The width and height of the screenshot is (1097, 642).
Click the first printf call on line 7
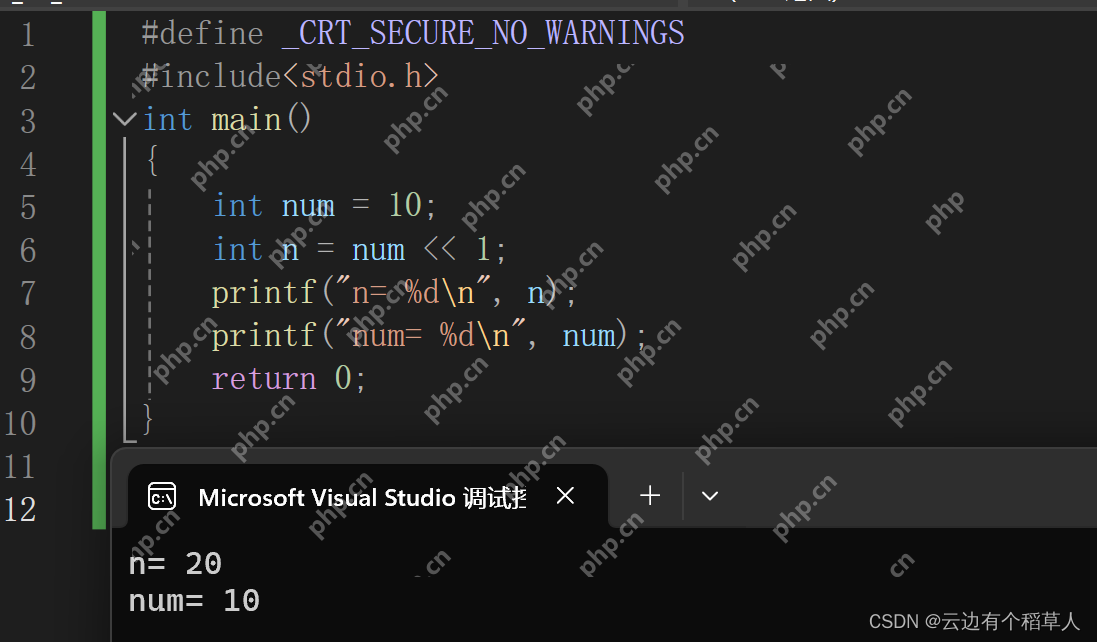[x=264, y=293]
